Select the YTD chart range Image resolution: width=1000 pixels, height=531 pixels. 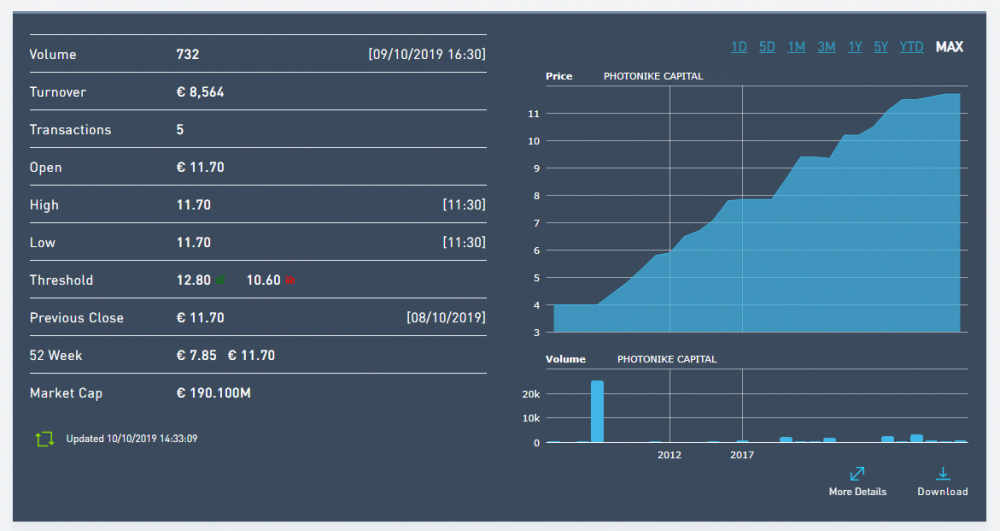(911, 47)
